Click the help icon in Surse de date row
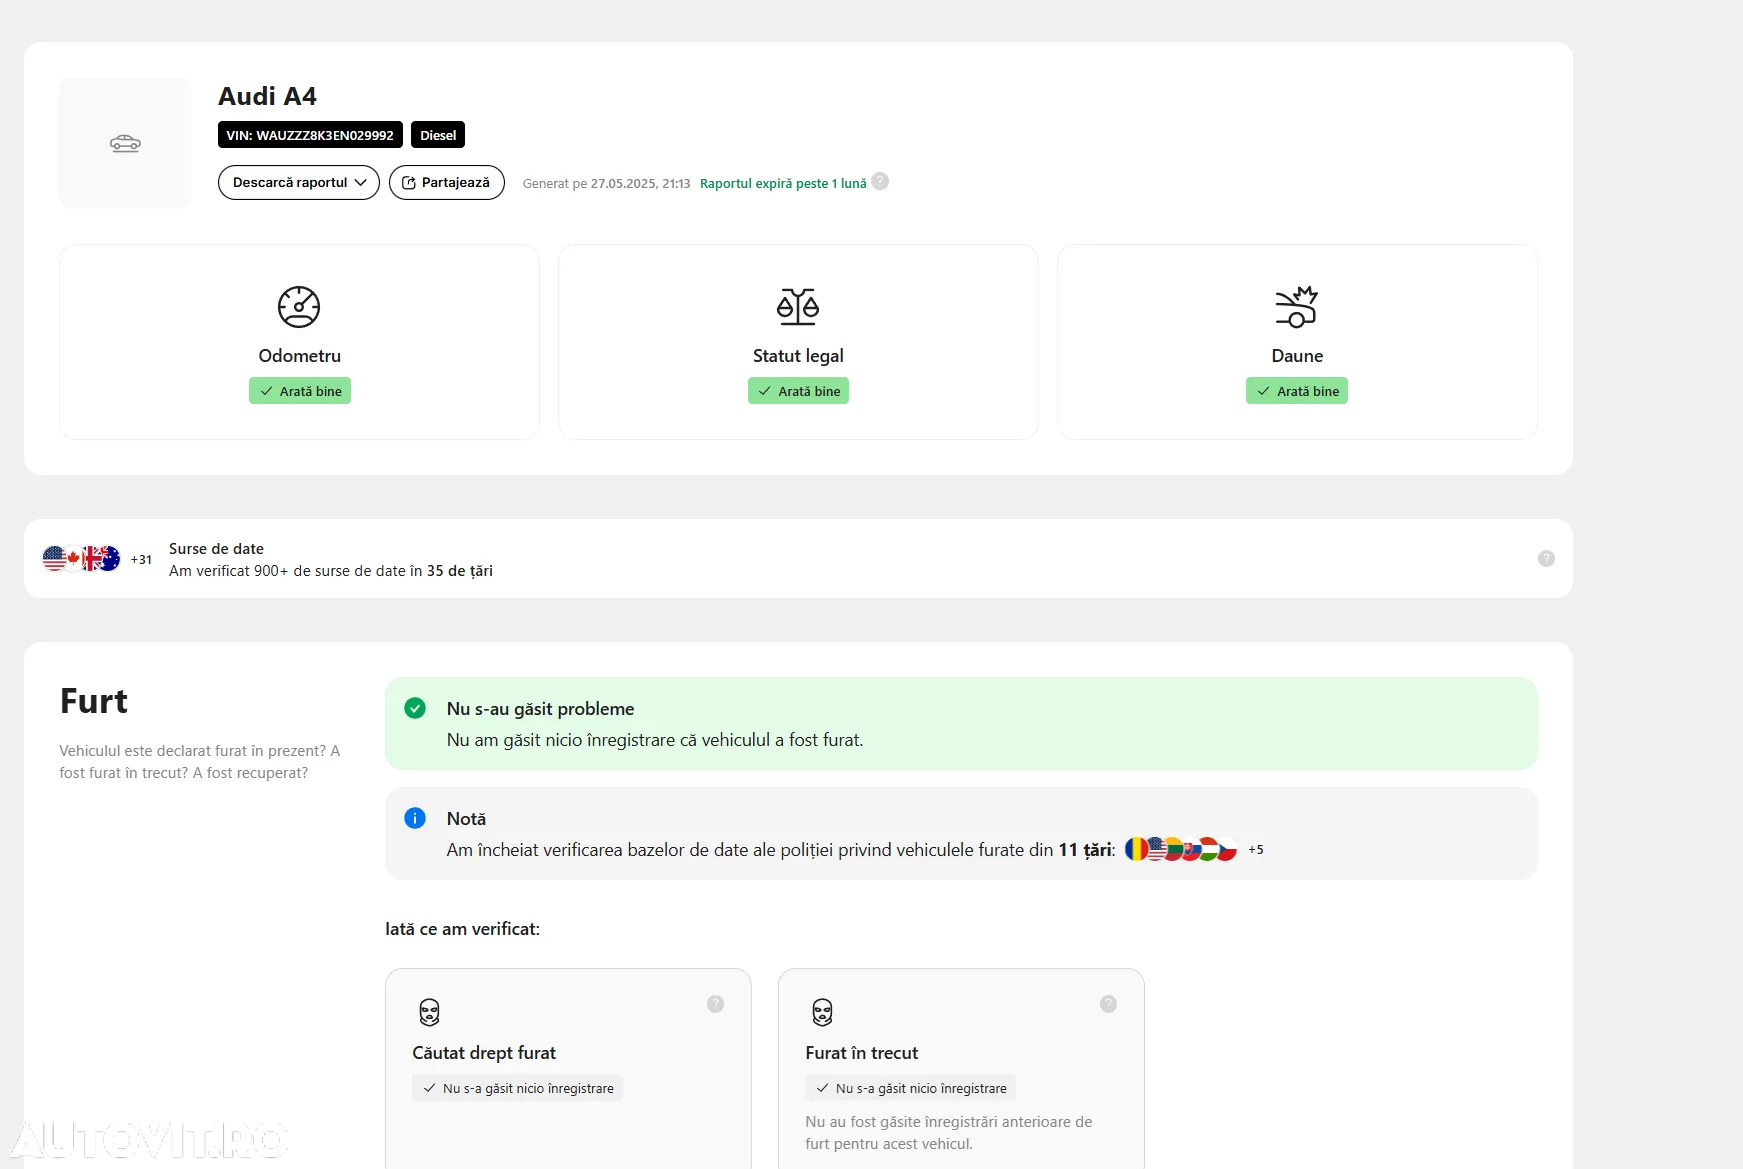The image size is (1743, 1169). point(1546,559)
